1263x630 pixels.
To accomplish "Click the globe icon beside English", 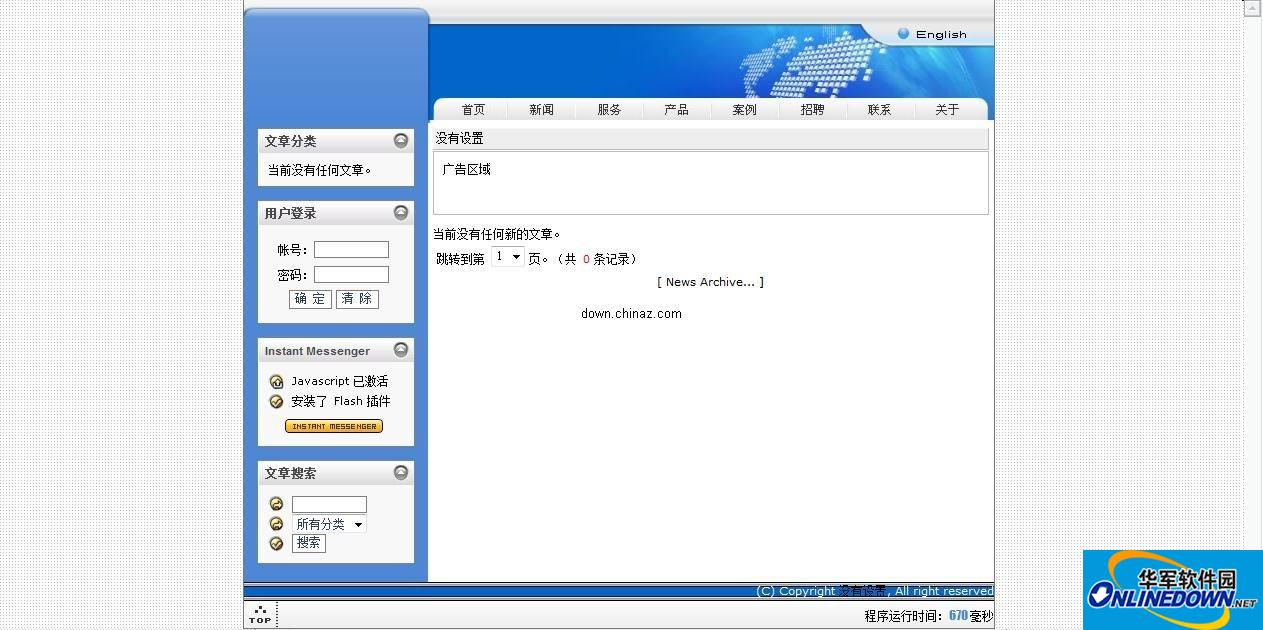I will click(x=903, y=33).
